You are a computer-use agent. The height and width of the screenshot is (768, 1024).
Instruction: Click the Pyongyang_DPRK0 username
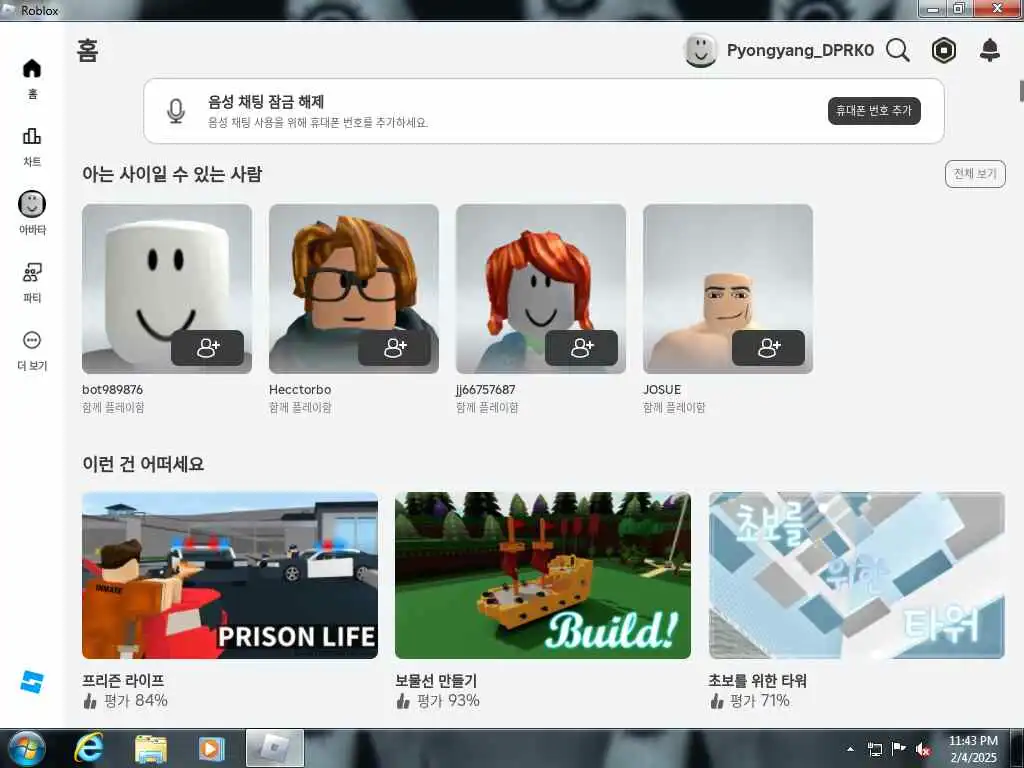tap(800, 50)
